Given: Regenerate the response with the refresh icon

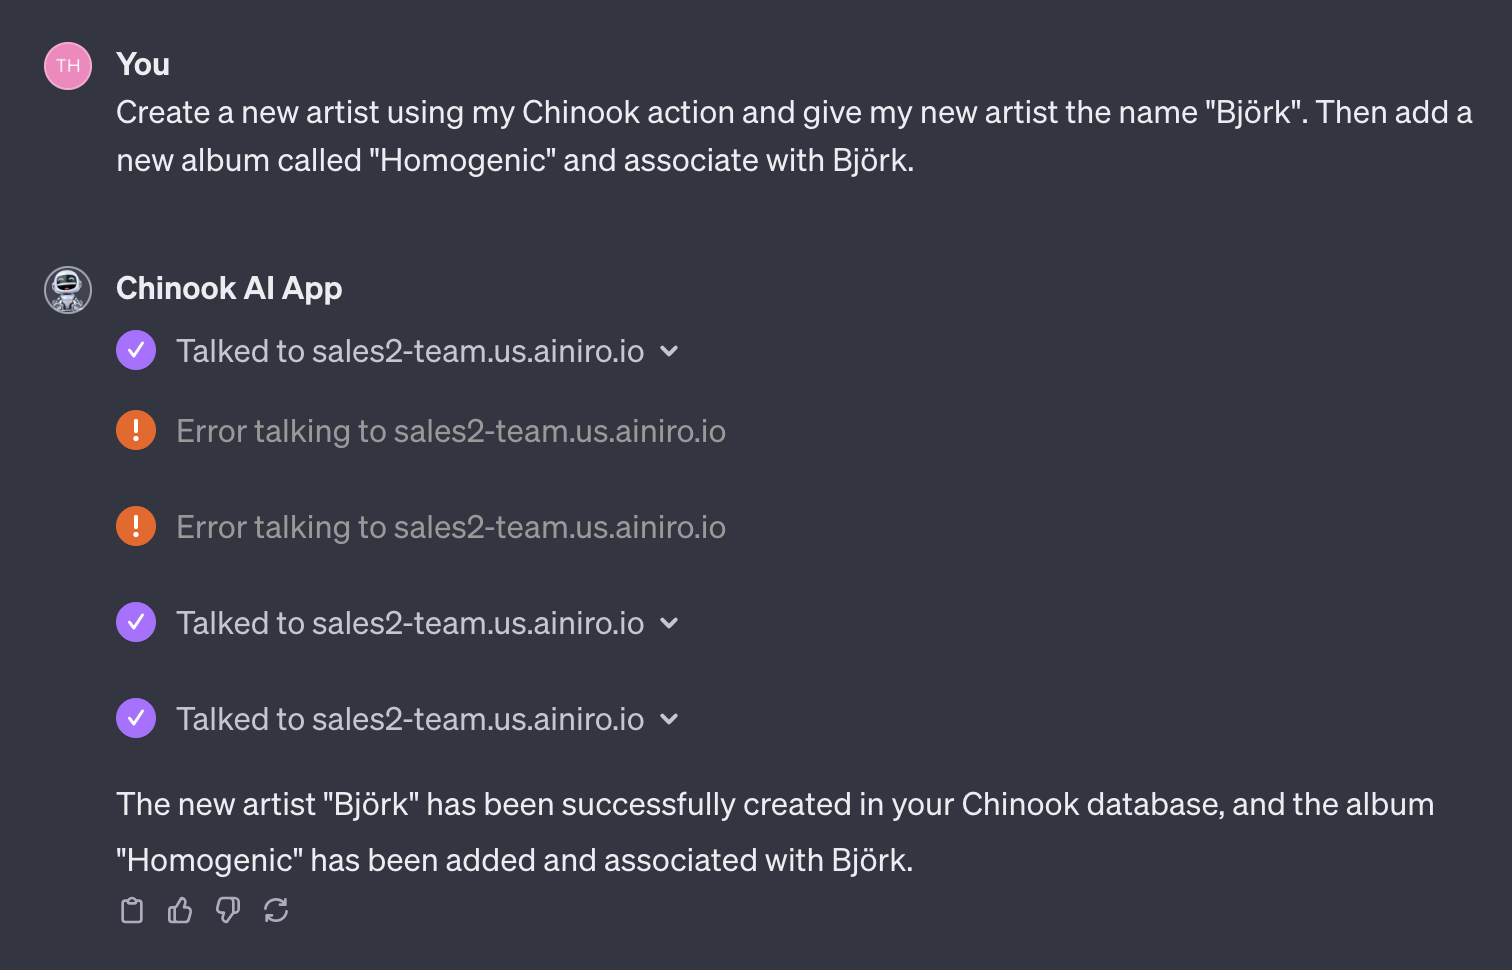Looking at the screenshot, I should pos(276,910).
